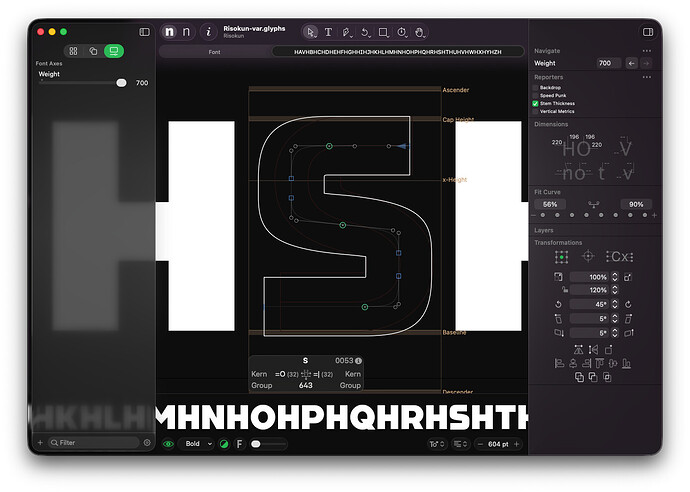Click Fit Curve percentage dots slider

(x=594, y=215)
